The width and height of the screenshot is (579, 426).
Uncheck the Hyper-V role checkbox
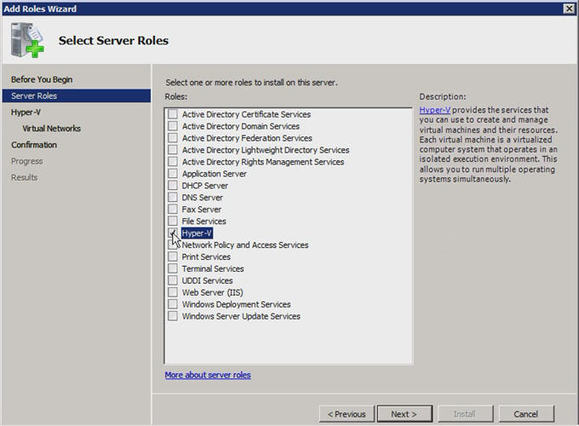click(172, 233)
